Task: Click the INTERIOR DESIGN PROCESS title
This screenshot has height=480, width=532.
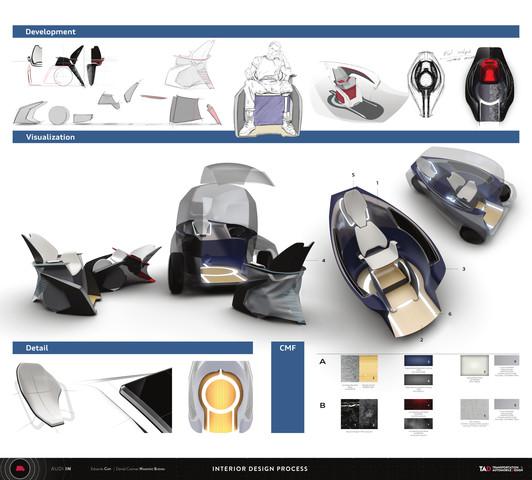Action: click(260, 469)
